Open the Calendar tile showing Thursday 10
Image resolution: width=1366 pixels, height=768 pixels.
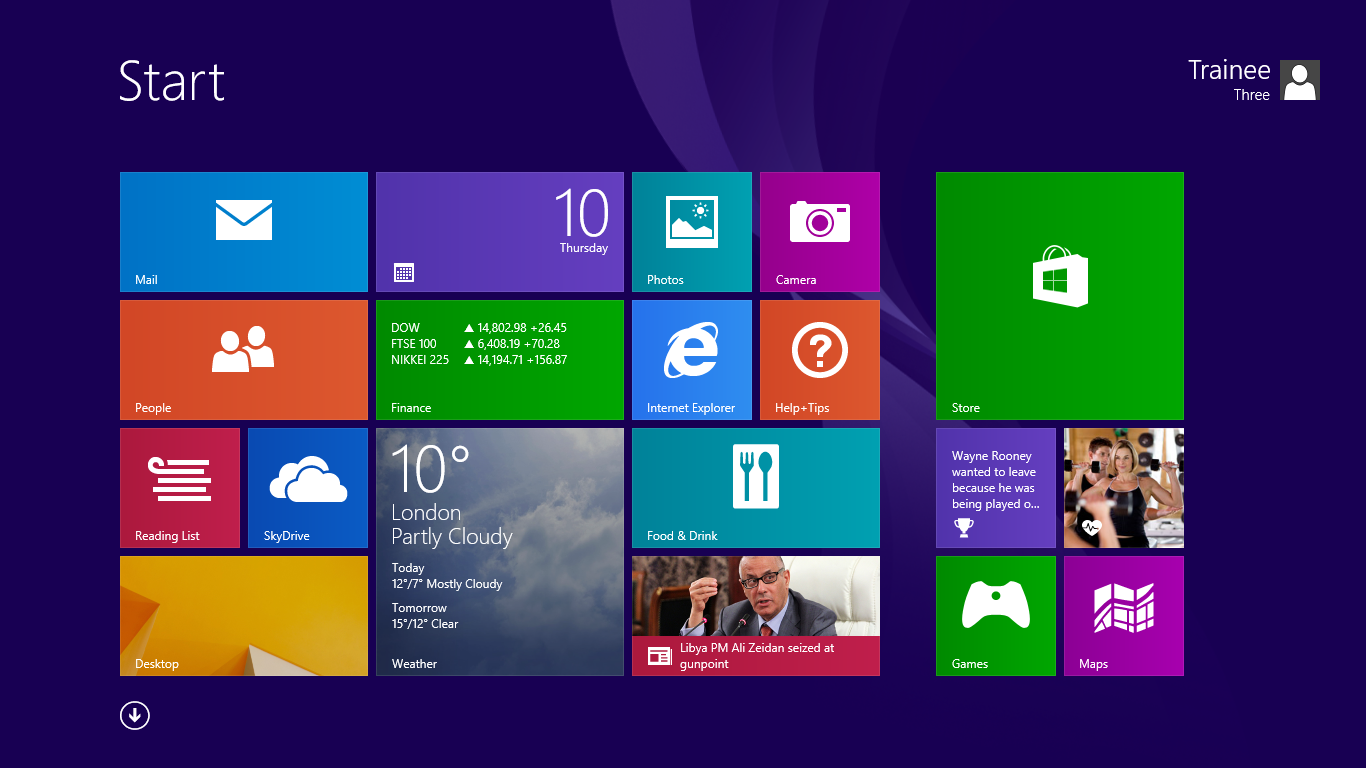[x=499, y=231]
